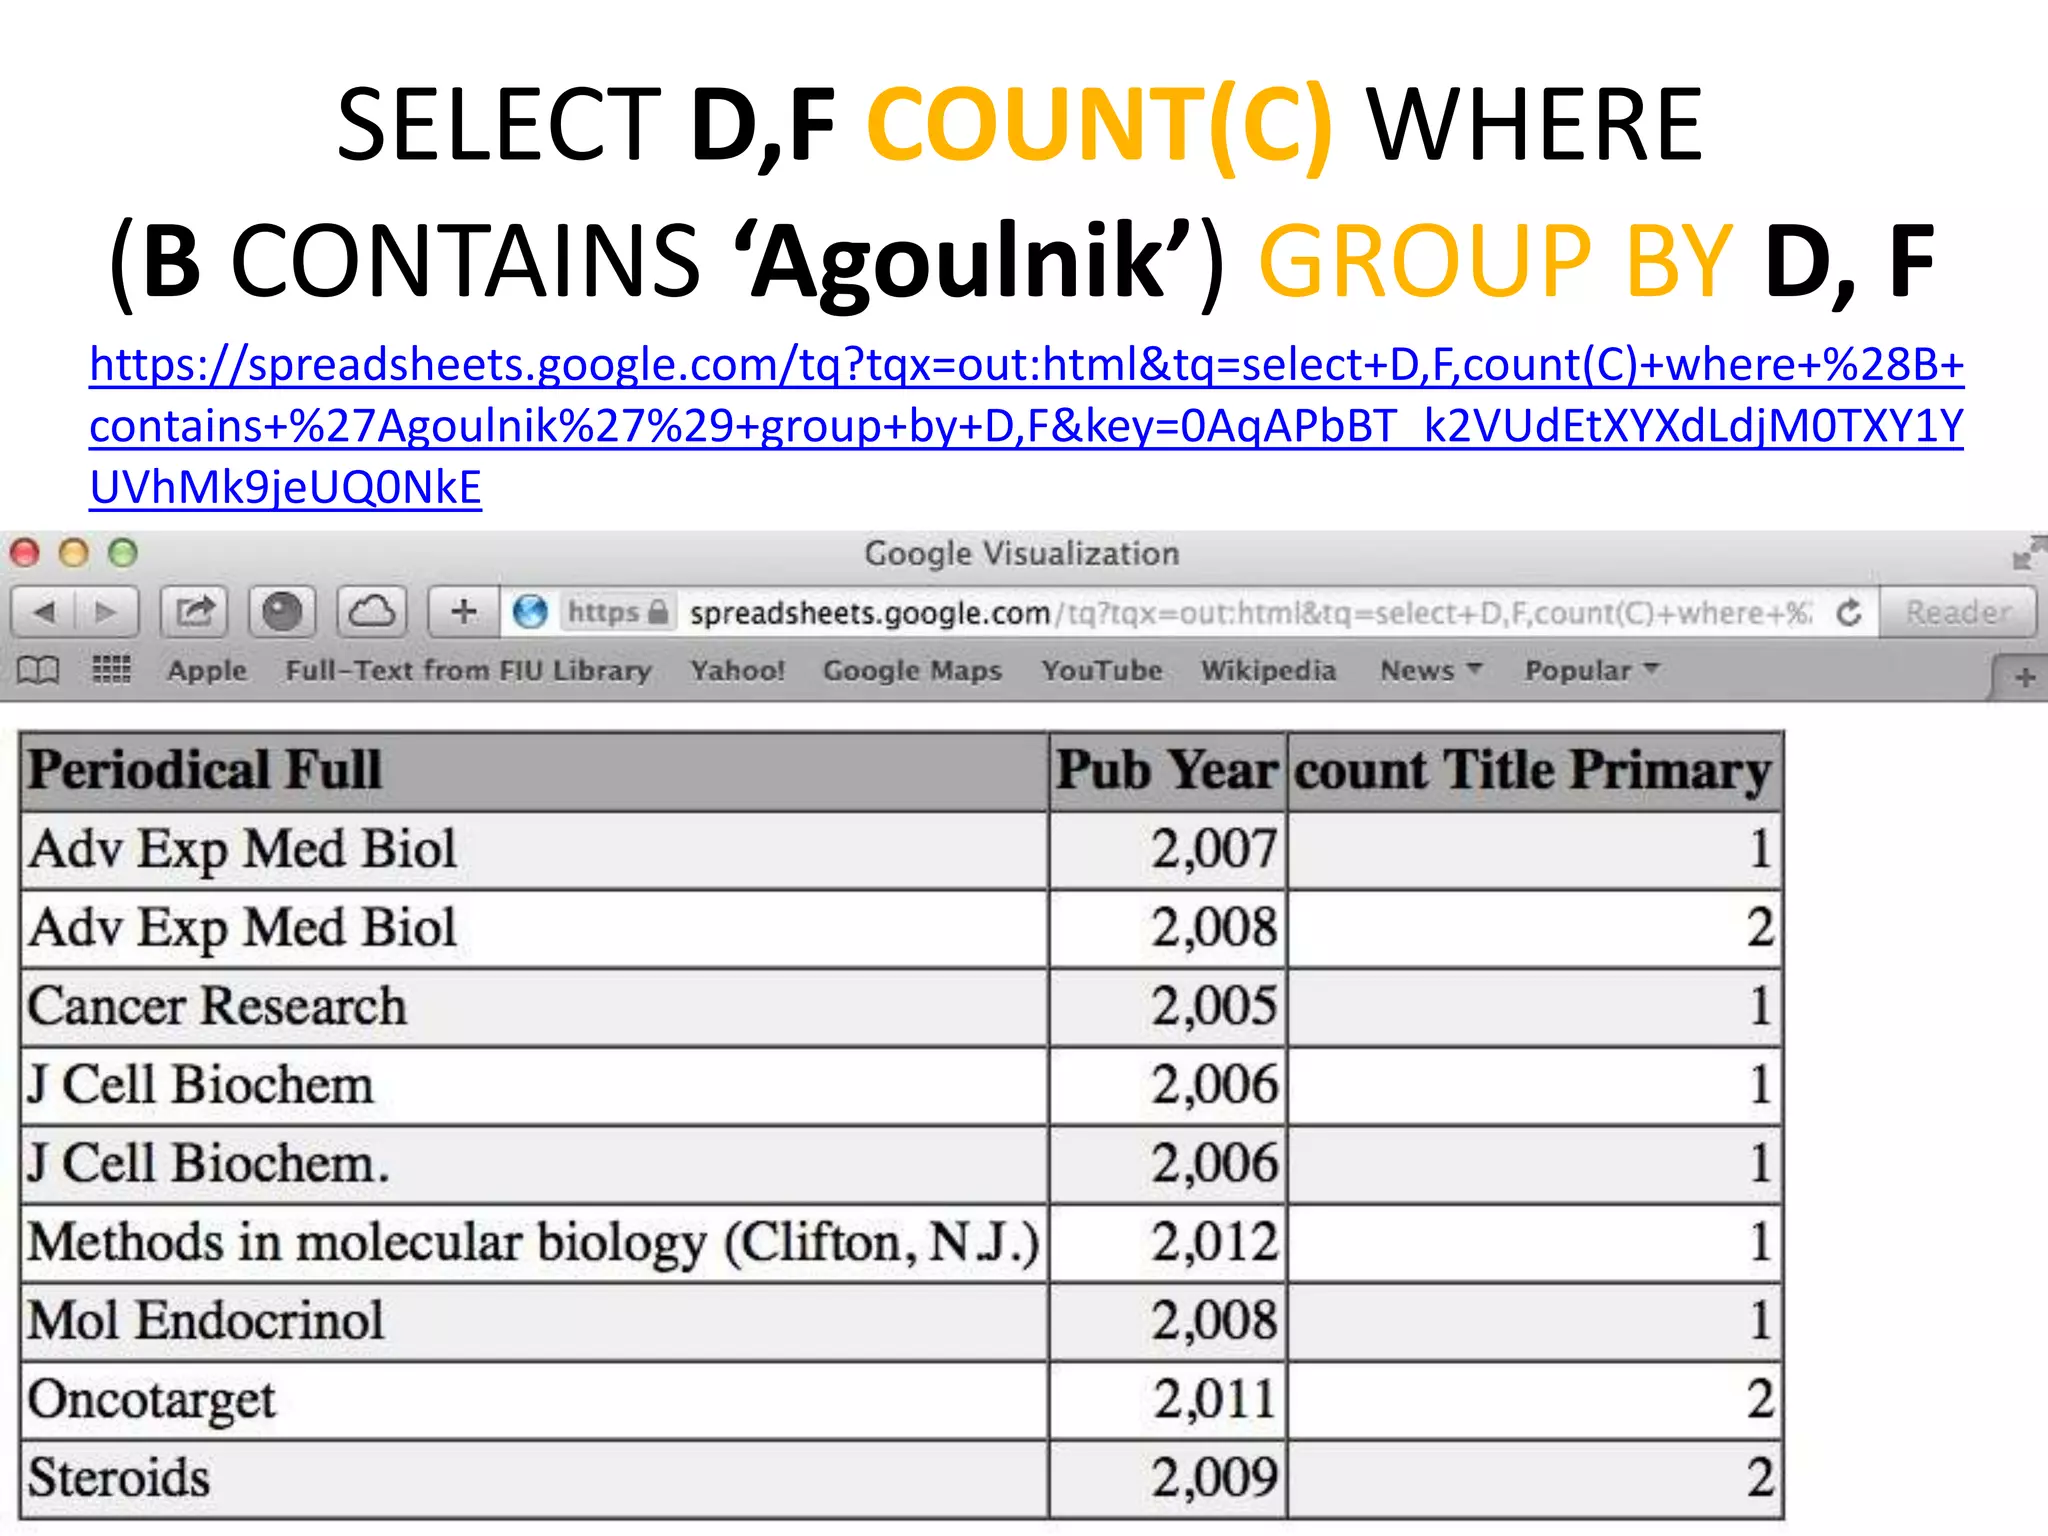This screenshot has height=1536, width=2048.
Task: Open the iCloud tabs cloud icon
Action: click(x=372, y=611)
